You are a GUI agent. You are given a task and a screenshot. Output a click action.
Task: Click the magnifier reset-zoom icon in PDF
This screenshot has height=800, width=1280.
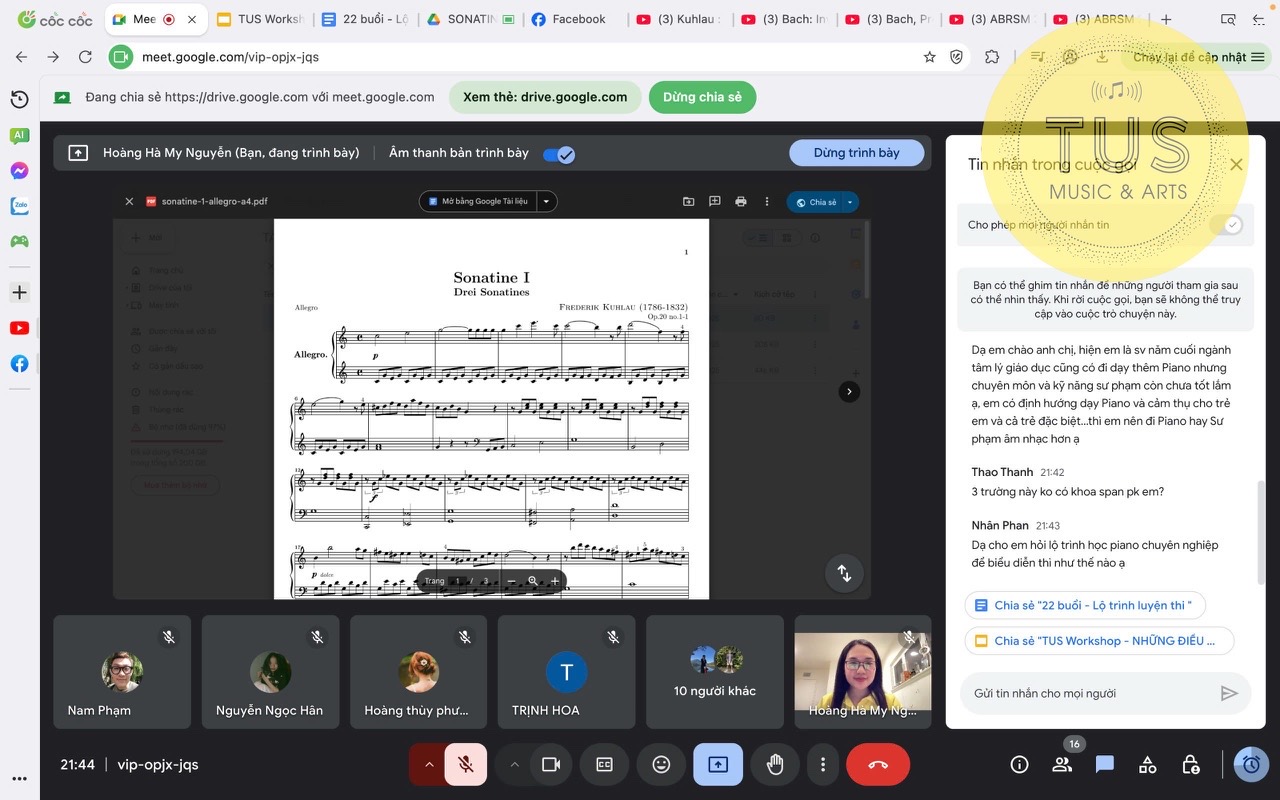pyautogui.click(x=533, y=581)
